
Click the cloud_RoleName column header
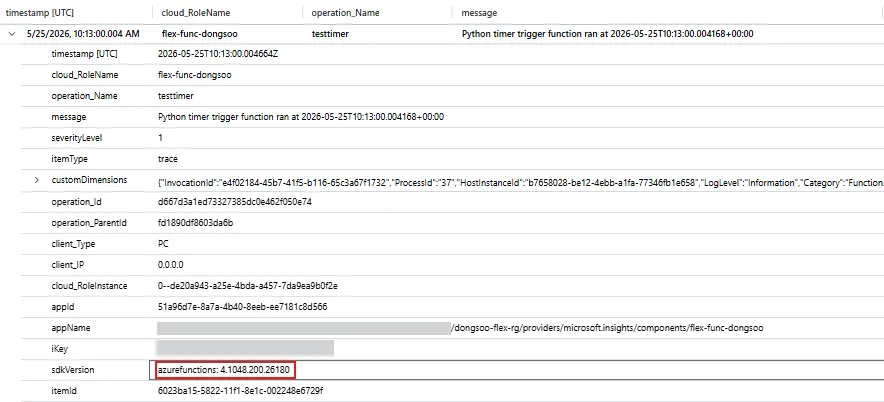(x=196, y=12)
